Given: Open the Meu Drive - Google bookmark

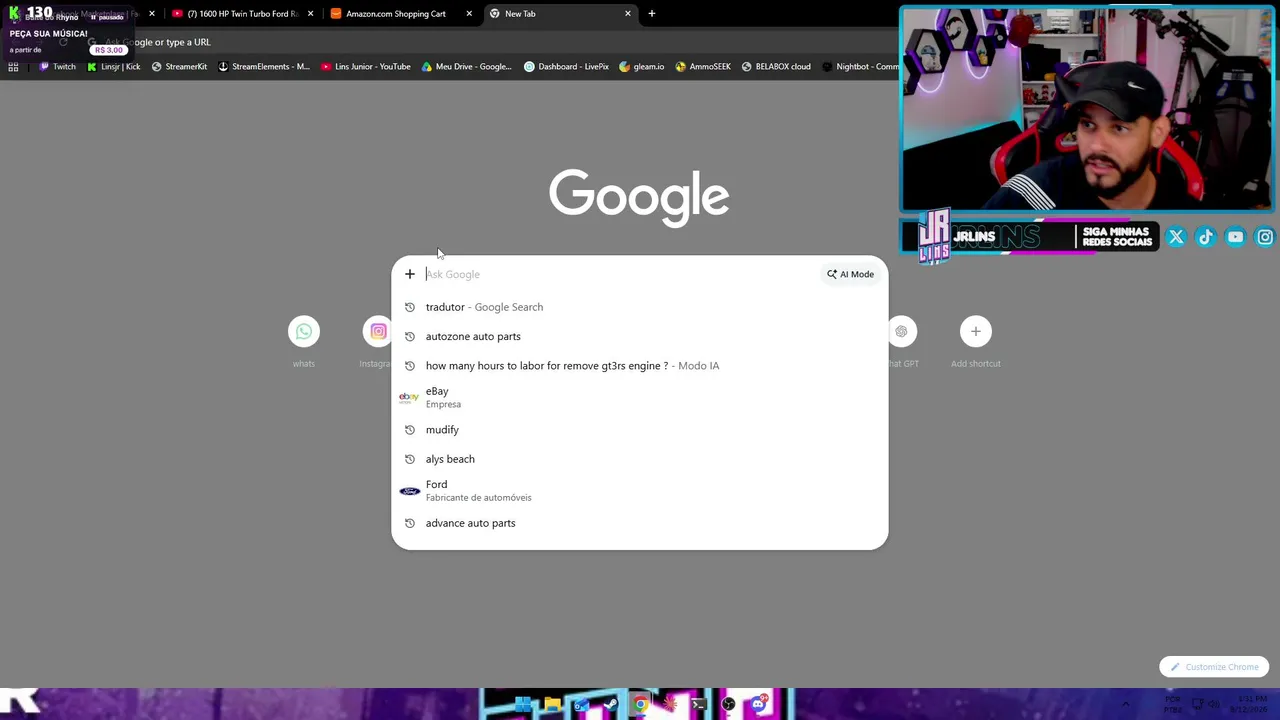Looking at the screenshot, I should coord(466,67).
